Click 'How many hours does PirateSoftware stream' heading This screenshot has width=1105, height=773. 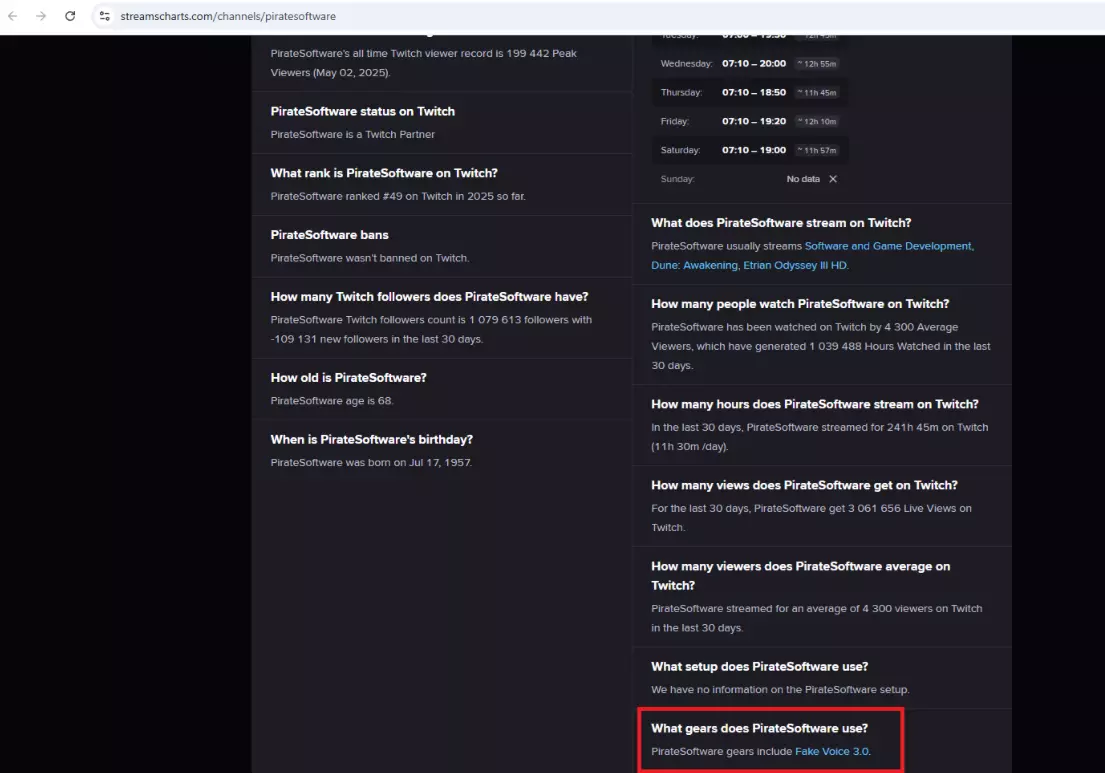pyautogui.click(x=815, y=404)
